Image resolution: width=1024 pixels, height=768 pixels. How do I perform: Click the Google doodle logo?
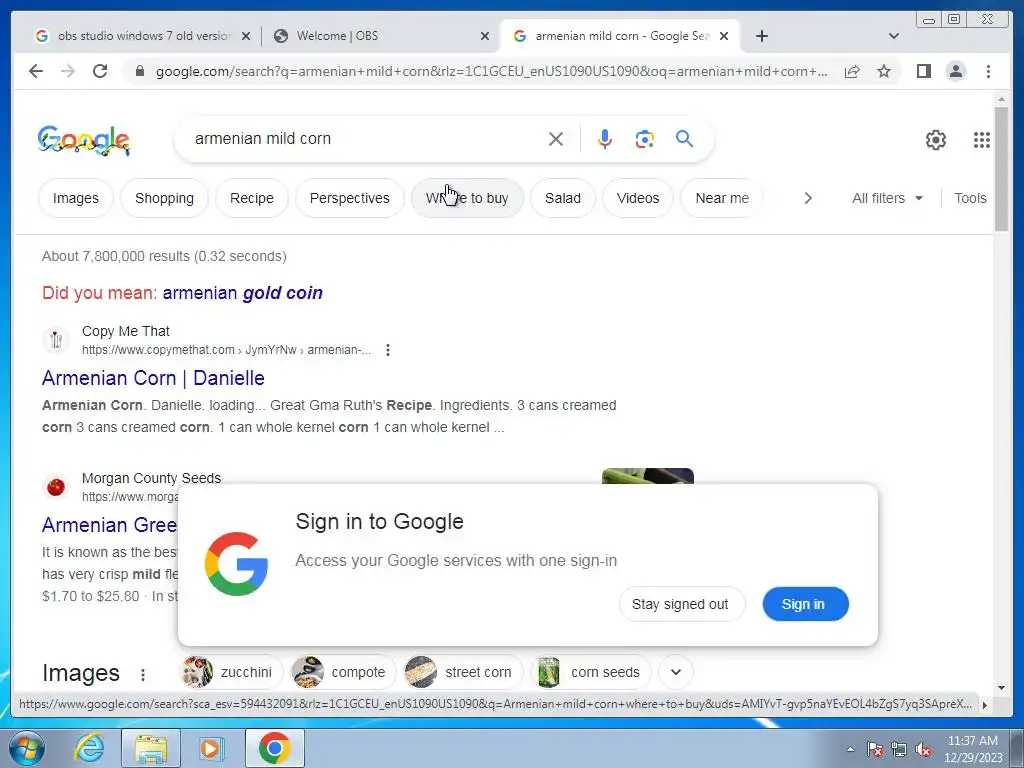[x=84, y=140]
